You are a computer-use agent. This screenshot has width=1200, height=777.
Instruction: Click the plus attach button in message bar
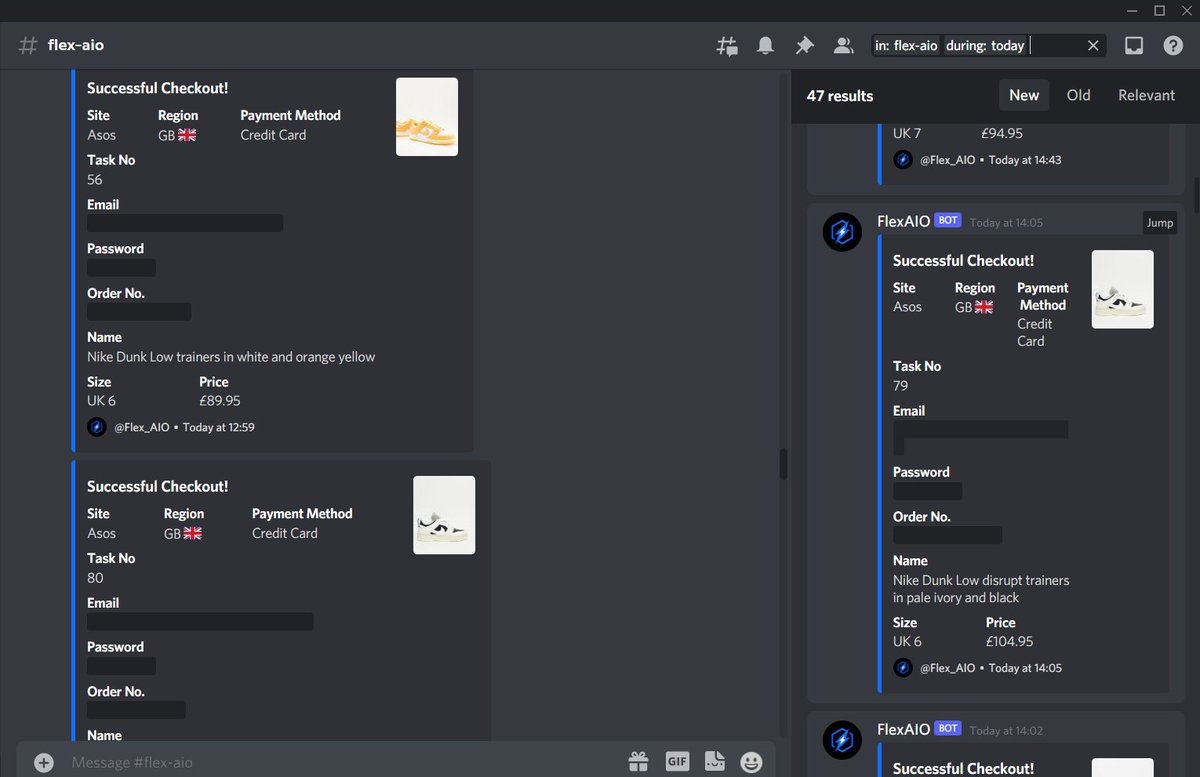click(44, 762)
